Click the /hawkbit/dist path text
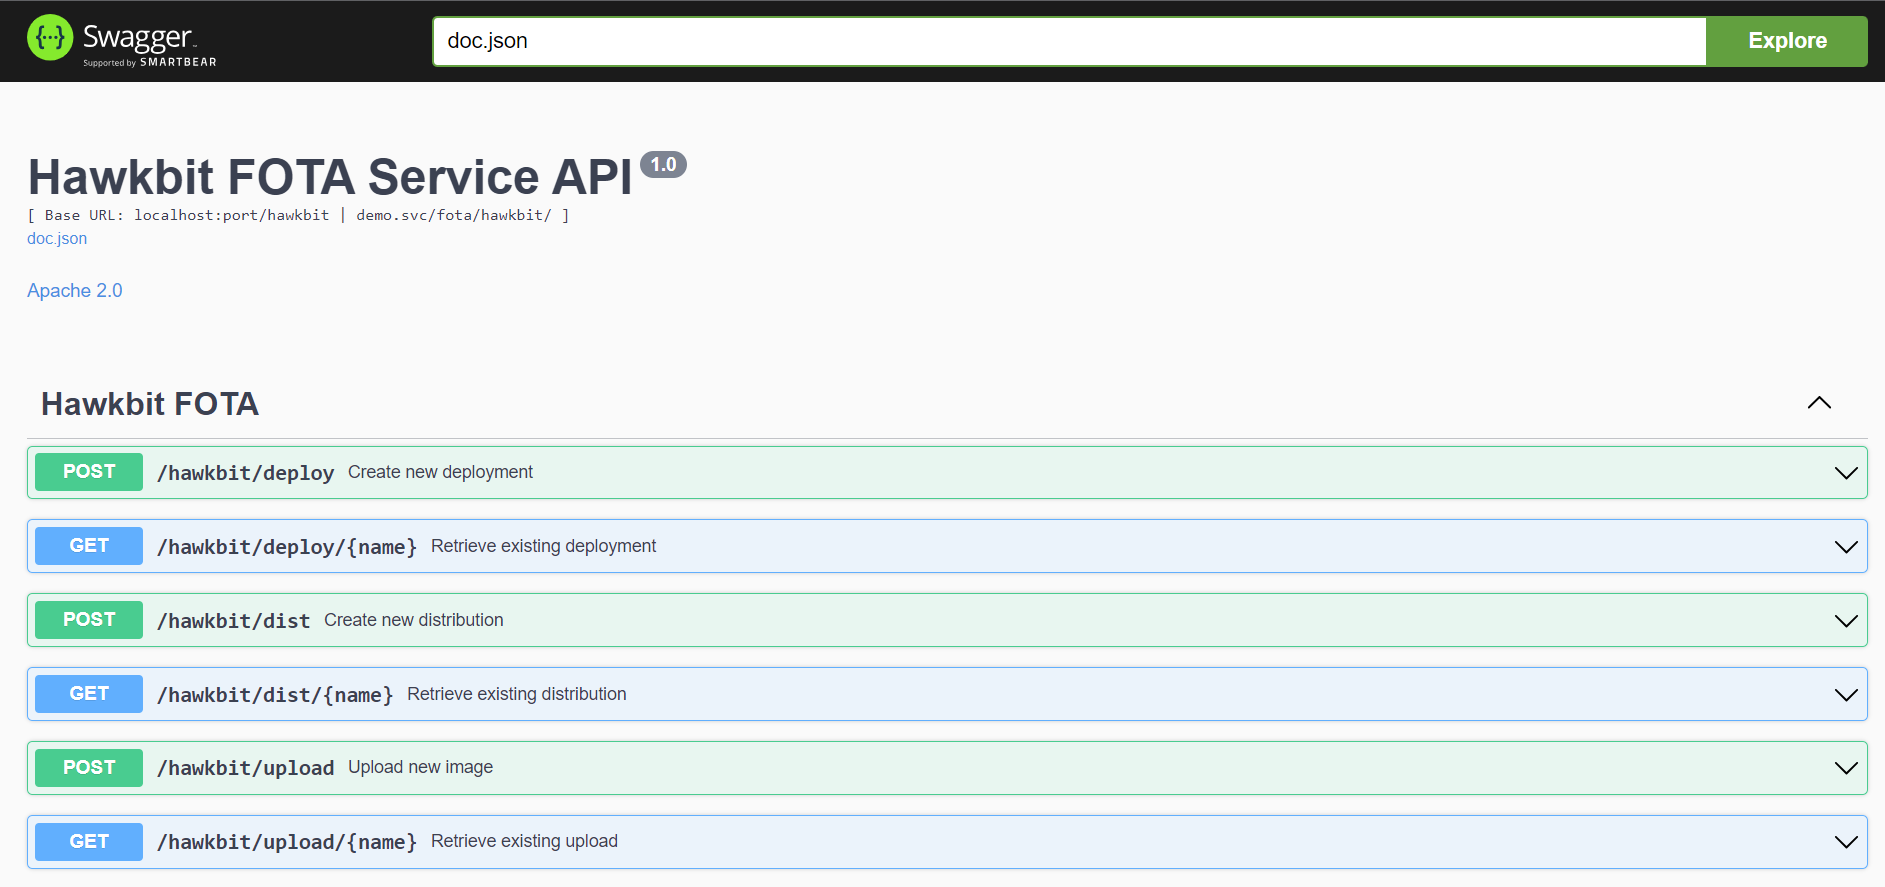Viewport: 1885px width, 887px height. click(x=234, y=621)
